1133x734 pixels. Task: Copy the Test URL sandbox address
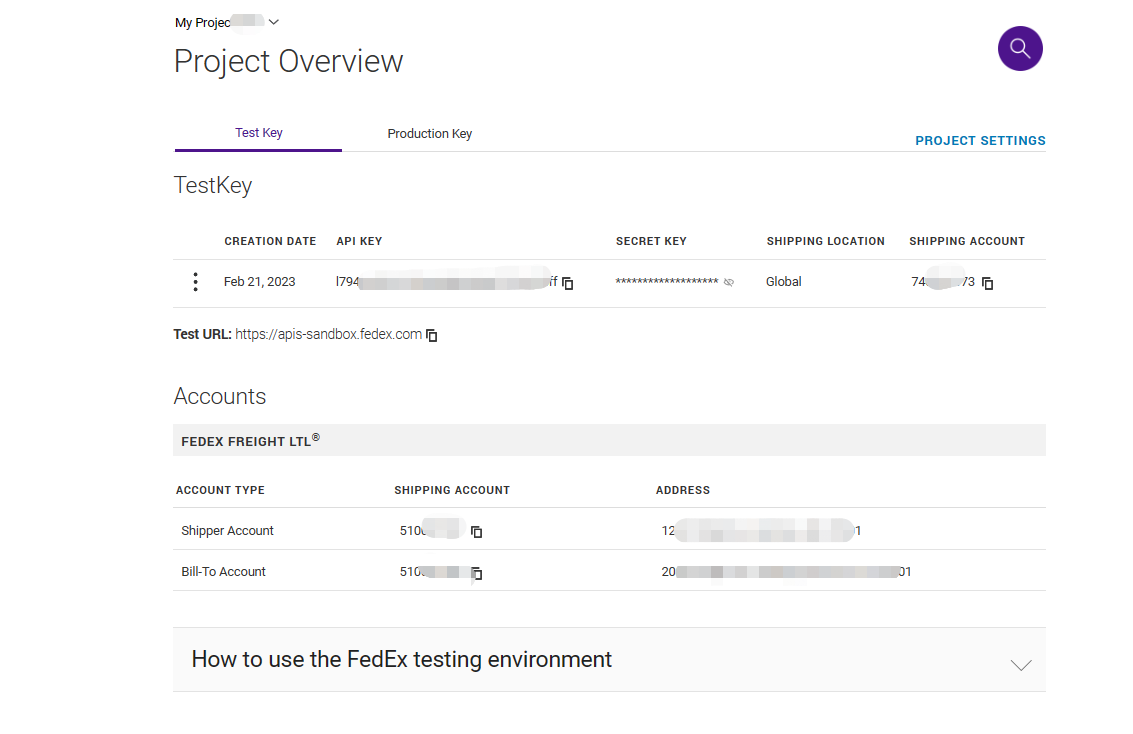432,335
